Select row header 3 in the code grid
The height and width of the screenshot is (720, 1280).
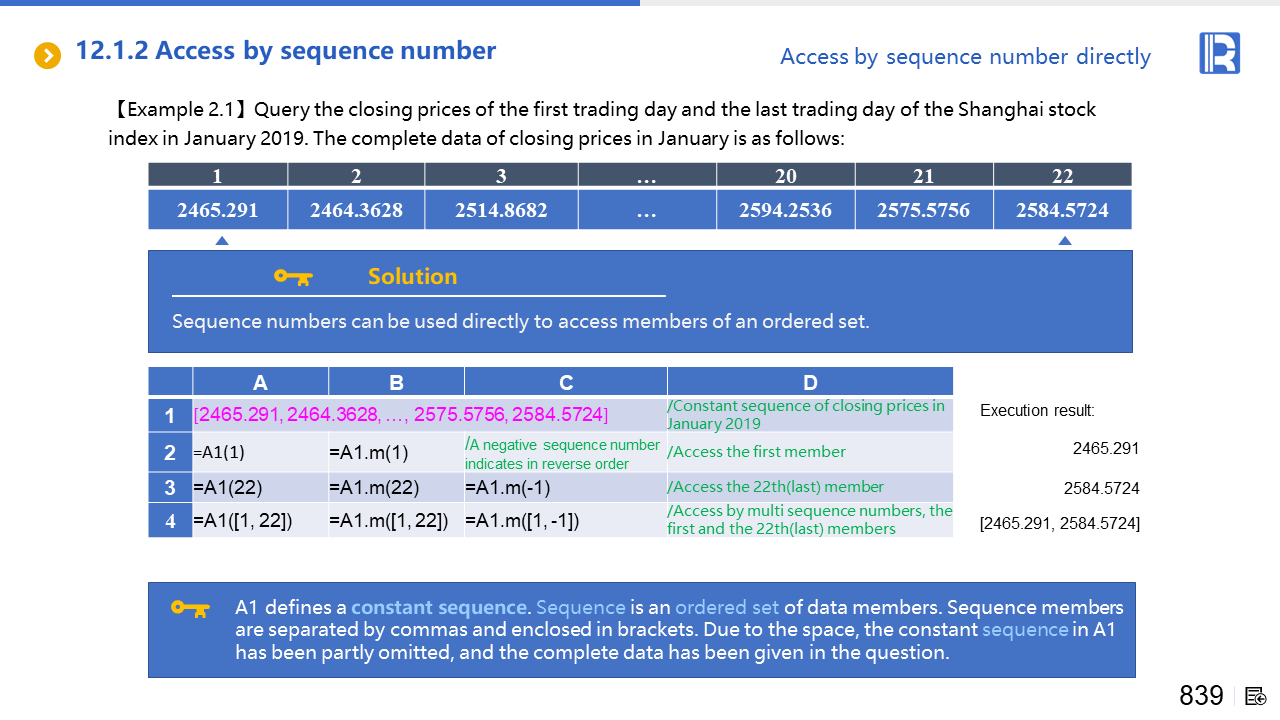click(170, 488)
